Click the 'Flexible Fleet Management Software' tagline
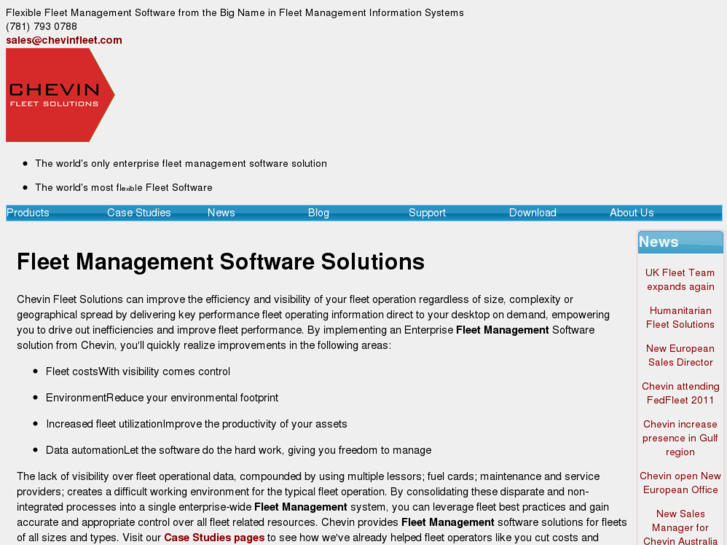The height and width of the screenshot is (545, 727). 235,13
